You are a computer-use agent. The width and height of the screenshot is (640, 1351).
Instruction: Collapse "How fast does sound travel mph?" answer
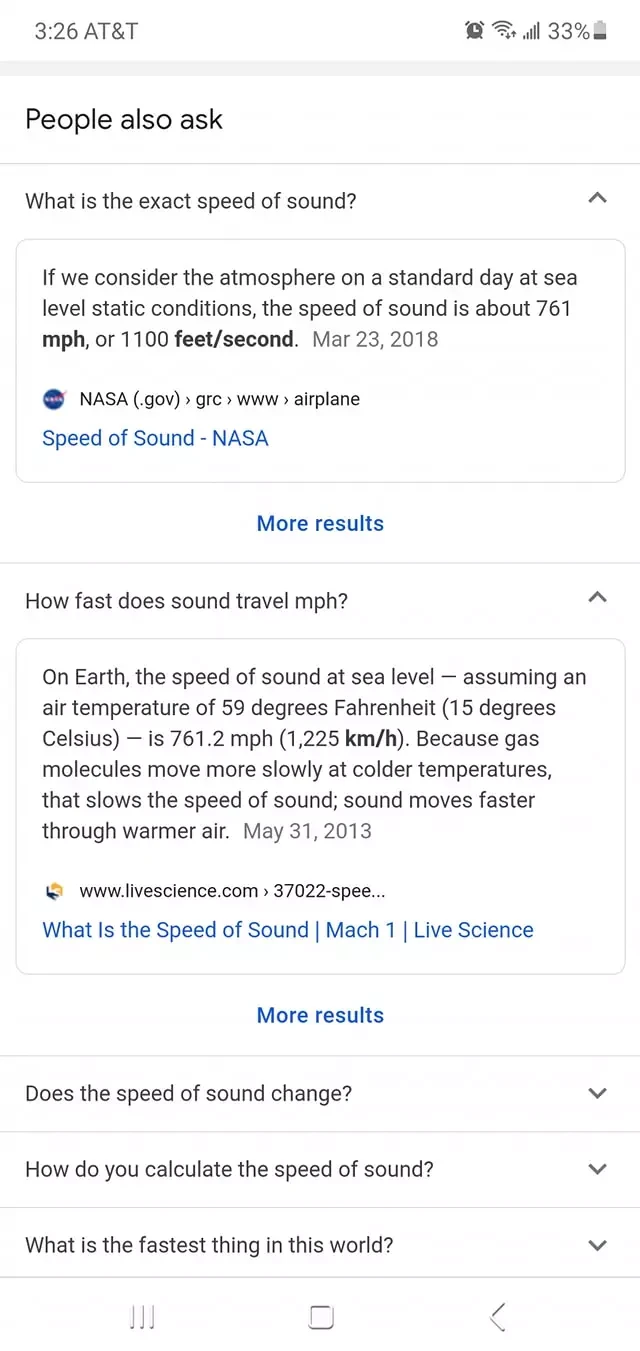pyautogui.click(x=597, y=599)
